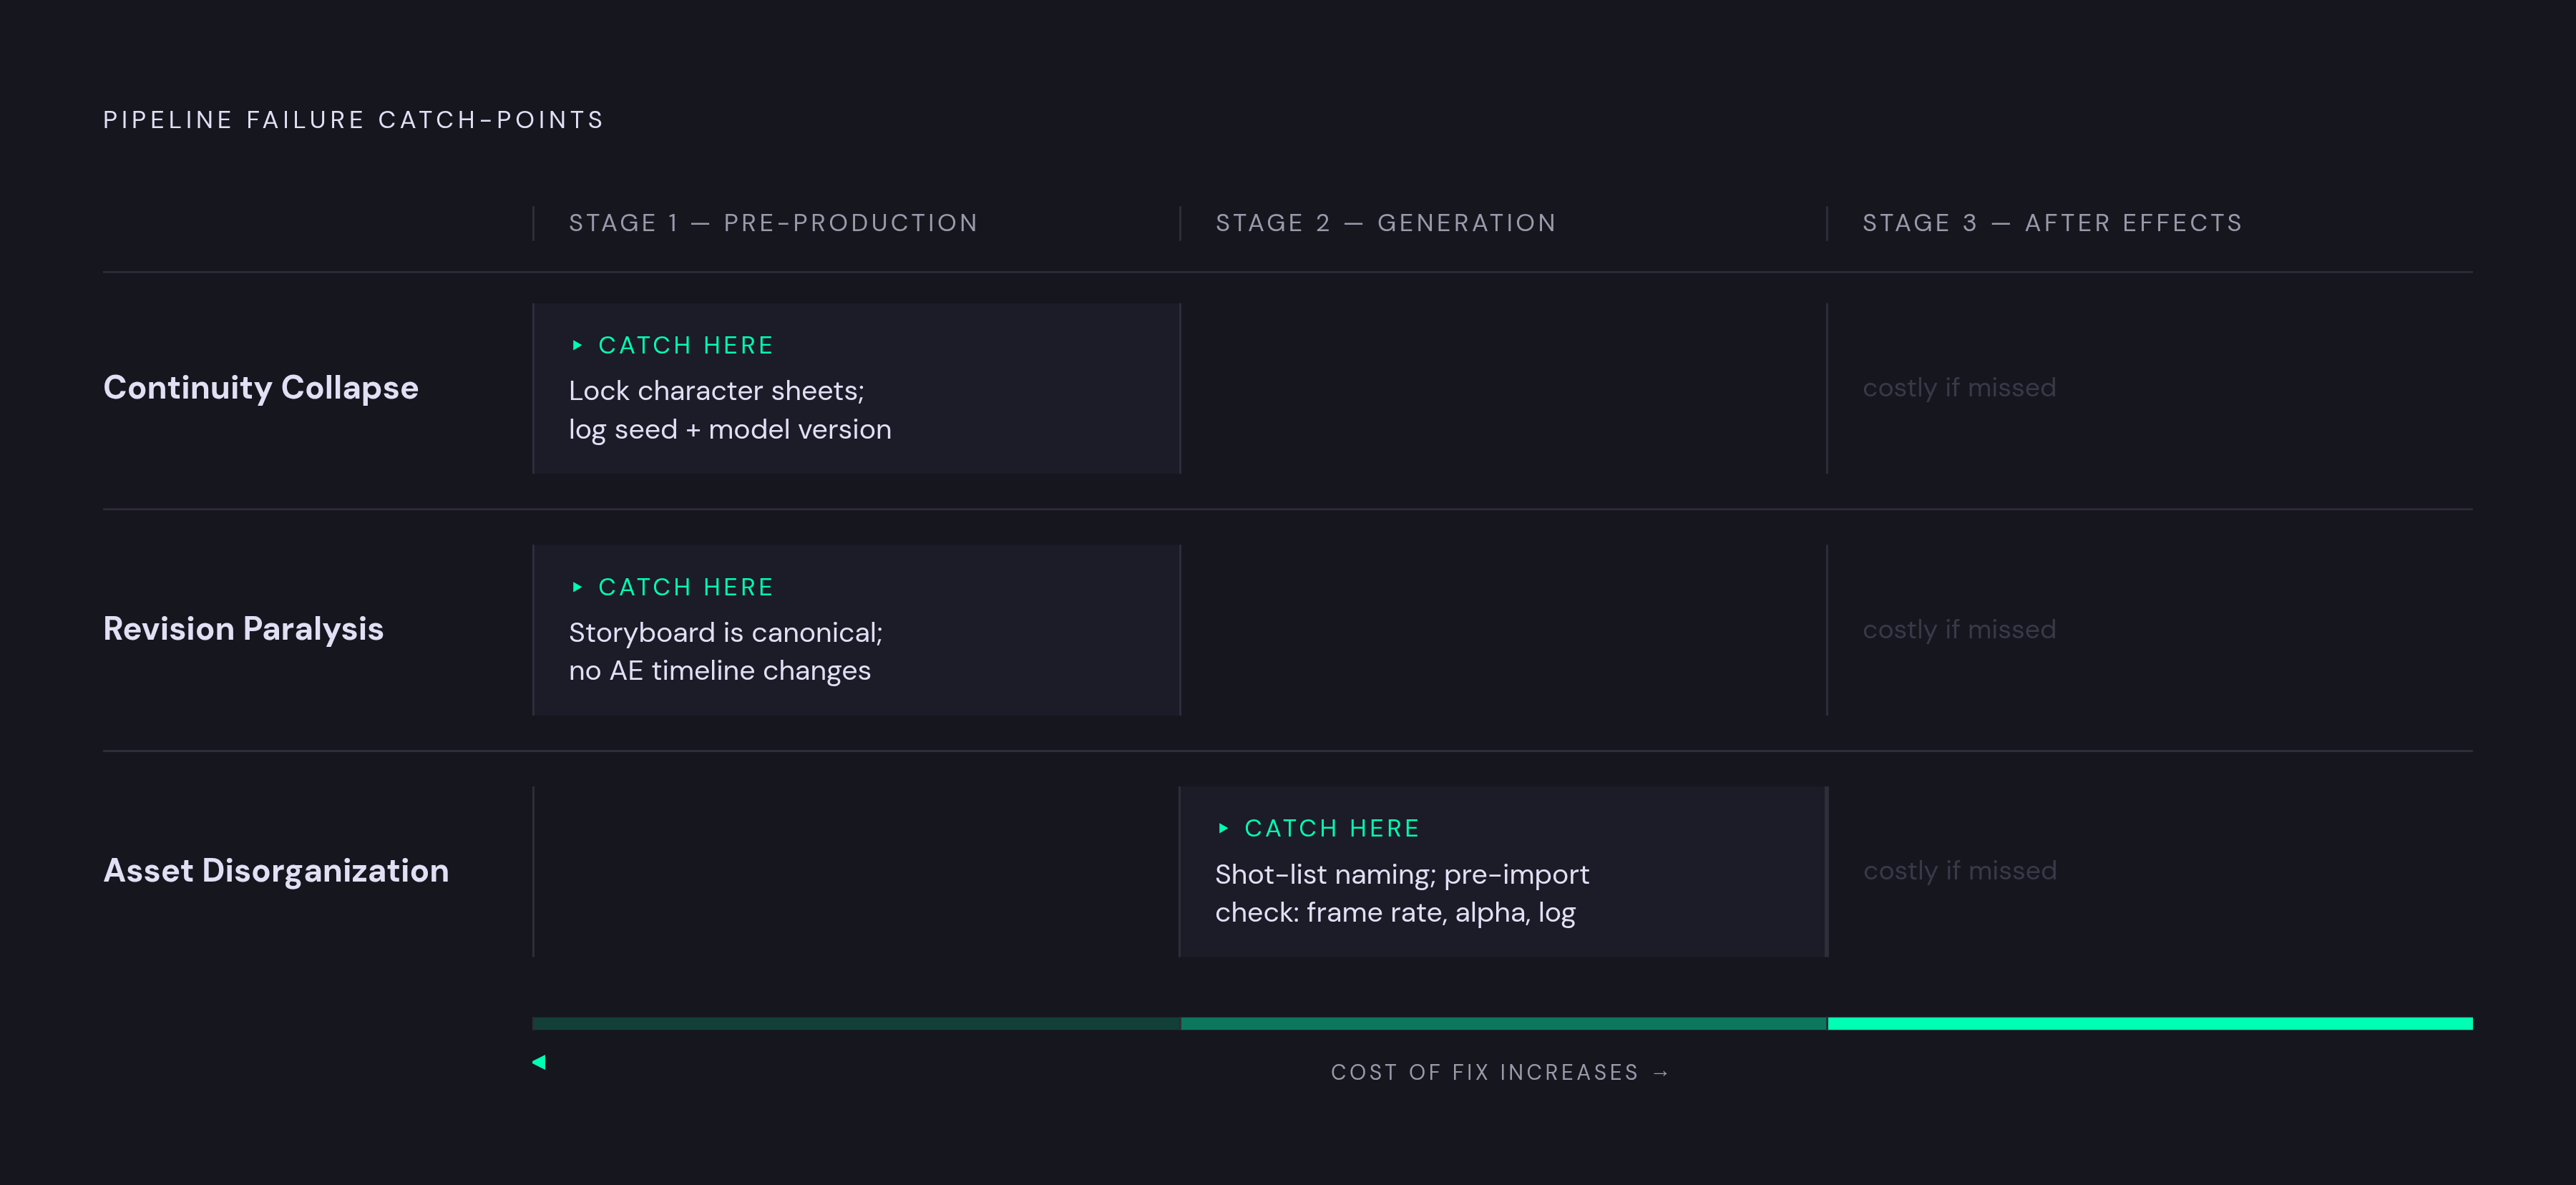Select the Stage 1 — Pre-Production column header
This screenshot has height=1185, width=2576.
coord(773,223)
